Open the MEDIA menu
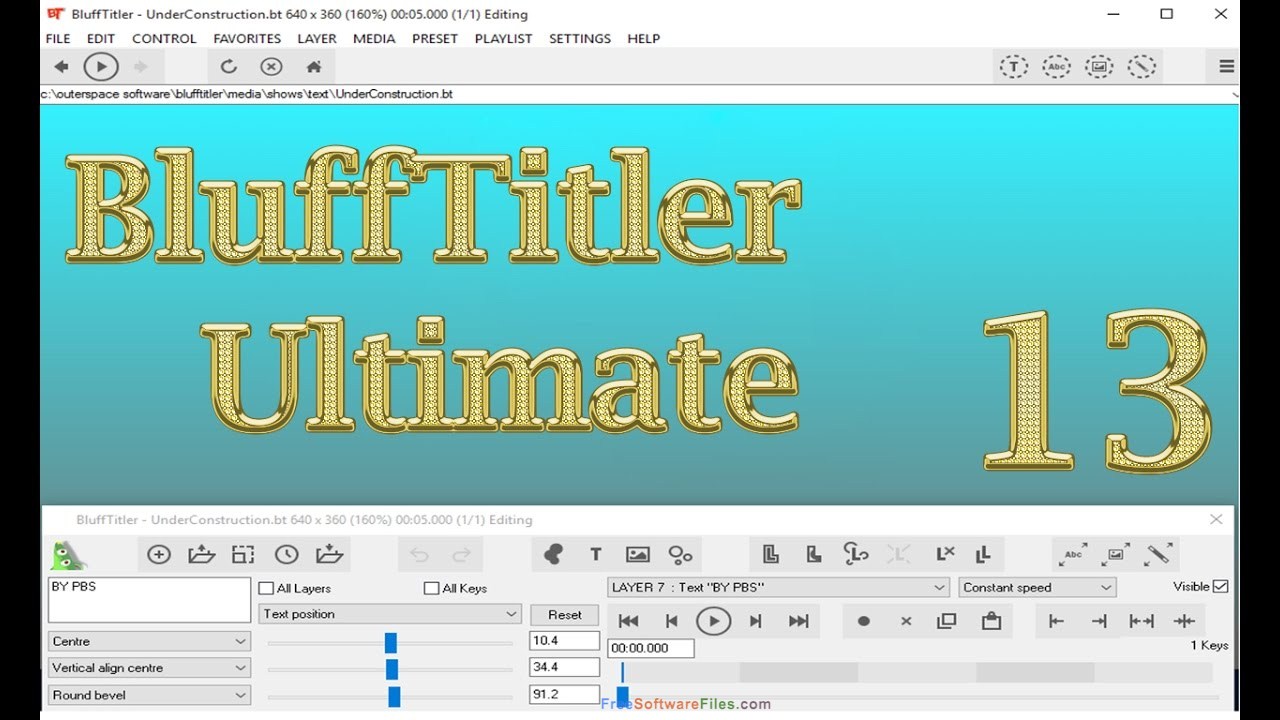 [x=374, y=38]
